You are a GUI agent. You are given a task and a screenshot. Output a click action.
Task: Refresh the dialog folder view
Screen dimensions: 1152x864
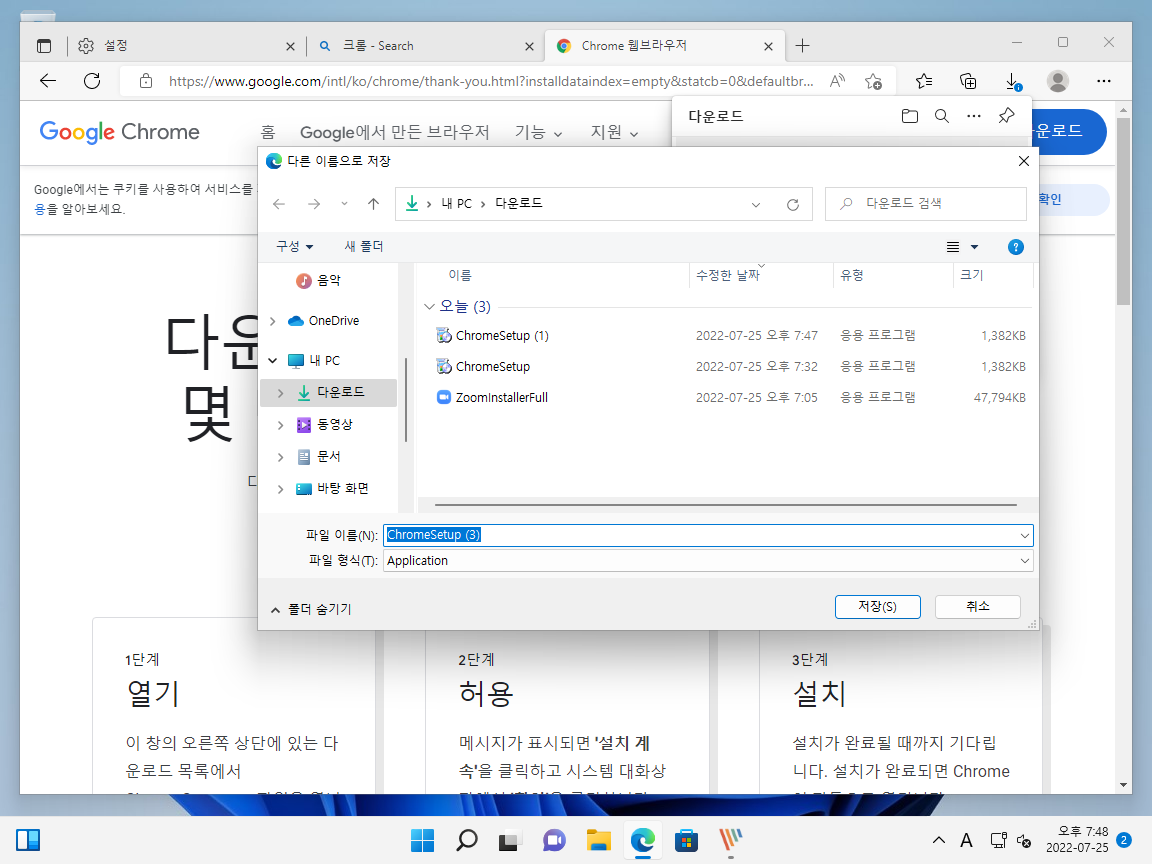point(793,204)
